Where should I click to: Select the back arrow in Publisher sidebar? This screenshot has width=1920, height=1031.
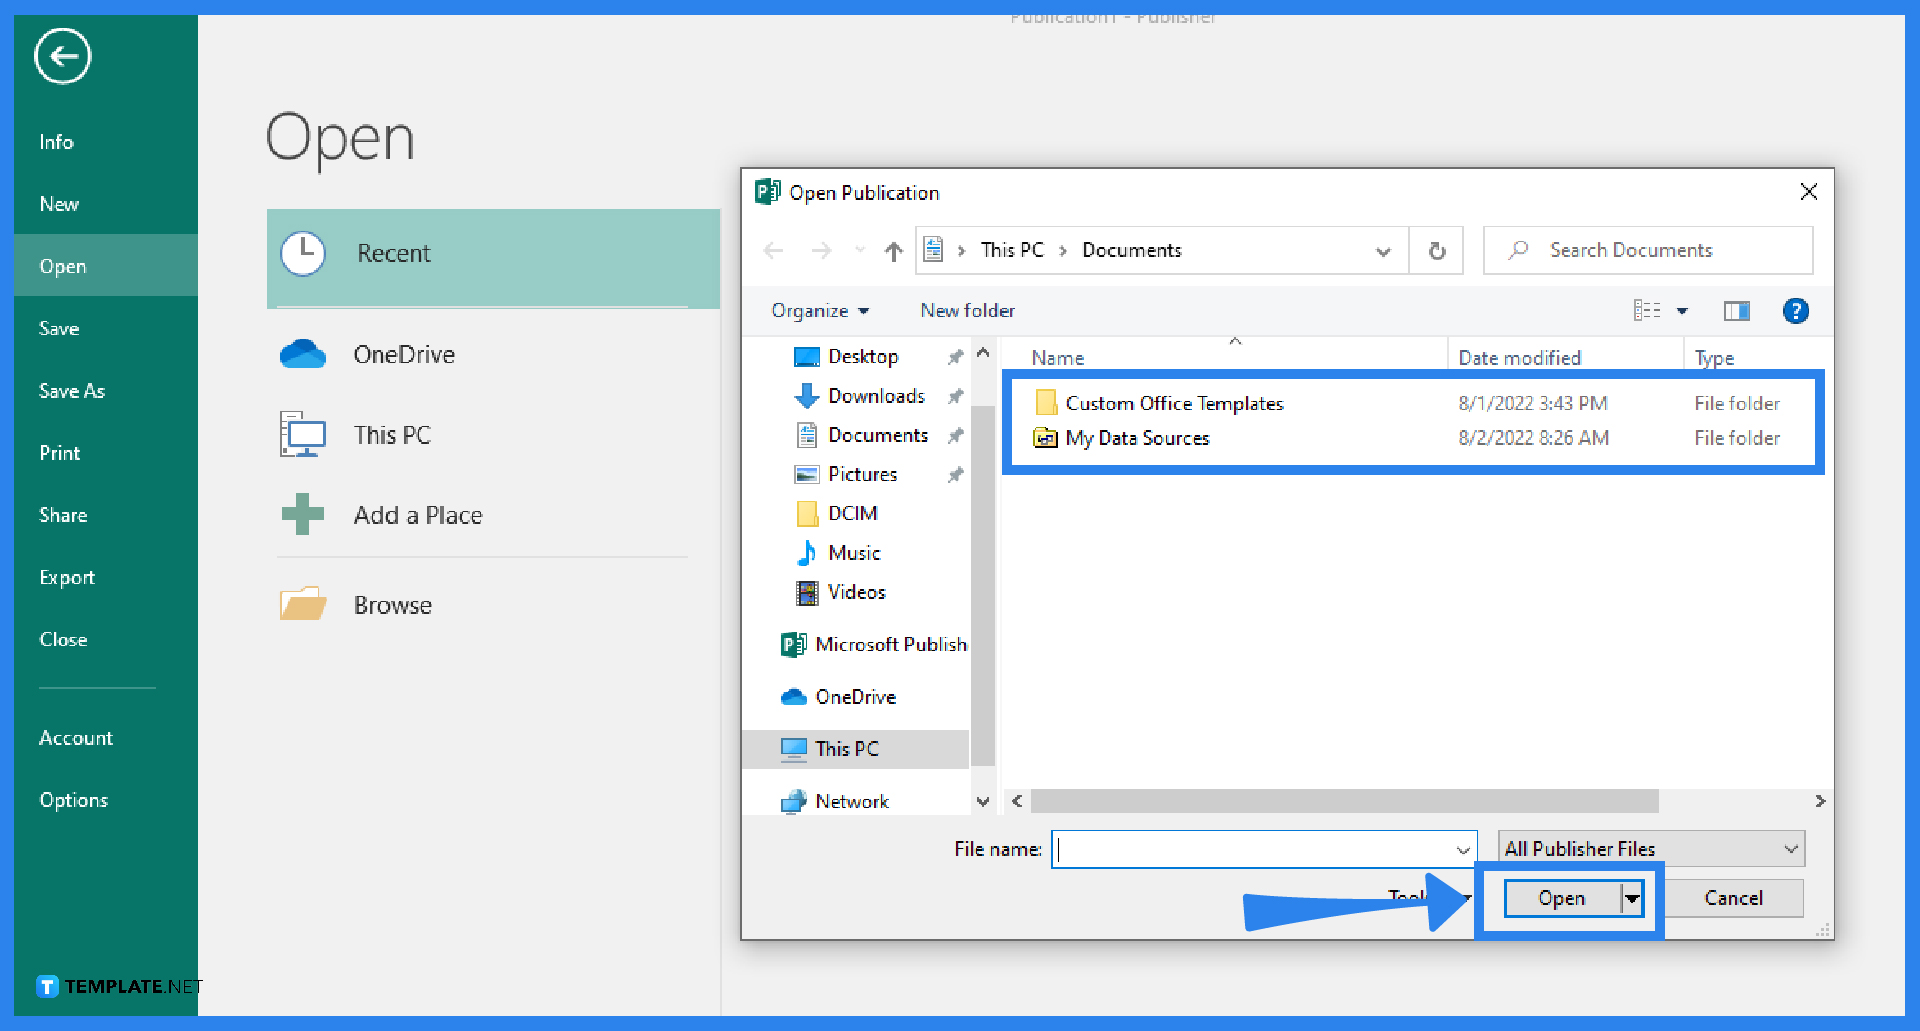61,56
